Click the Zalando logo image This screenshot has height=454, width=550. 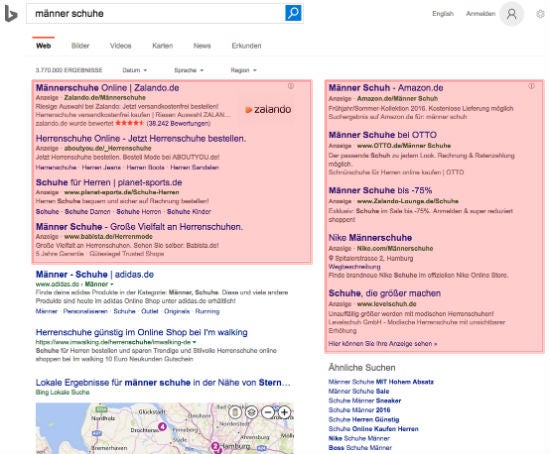click(268, 109)
